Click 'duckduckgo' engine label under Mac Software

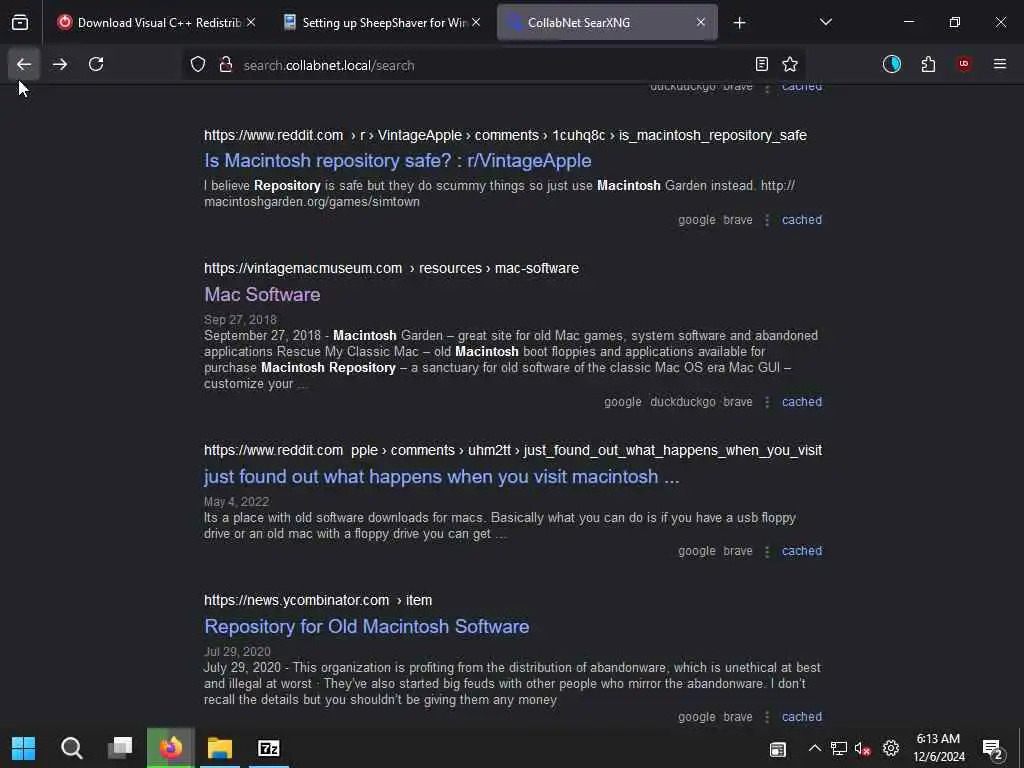682,402
